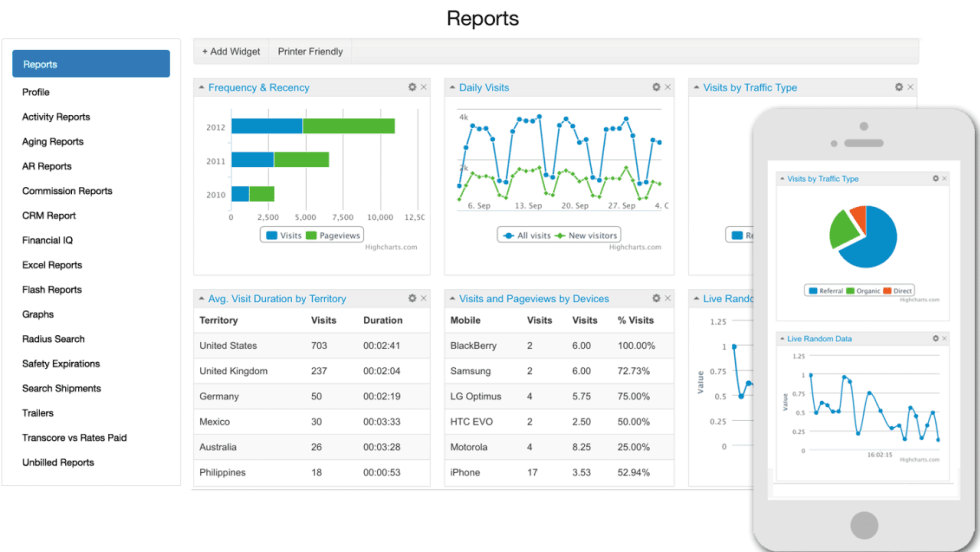980x552 pixels.
Task: Open gear settings for Daily Visits widget
Action: coord(656,87)
